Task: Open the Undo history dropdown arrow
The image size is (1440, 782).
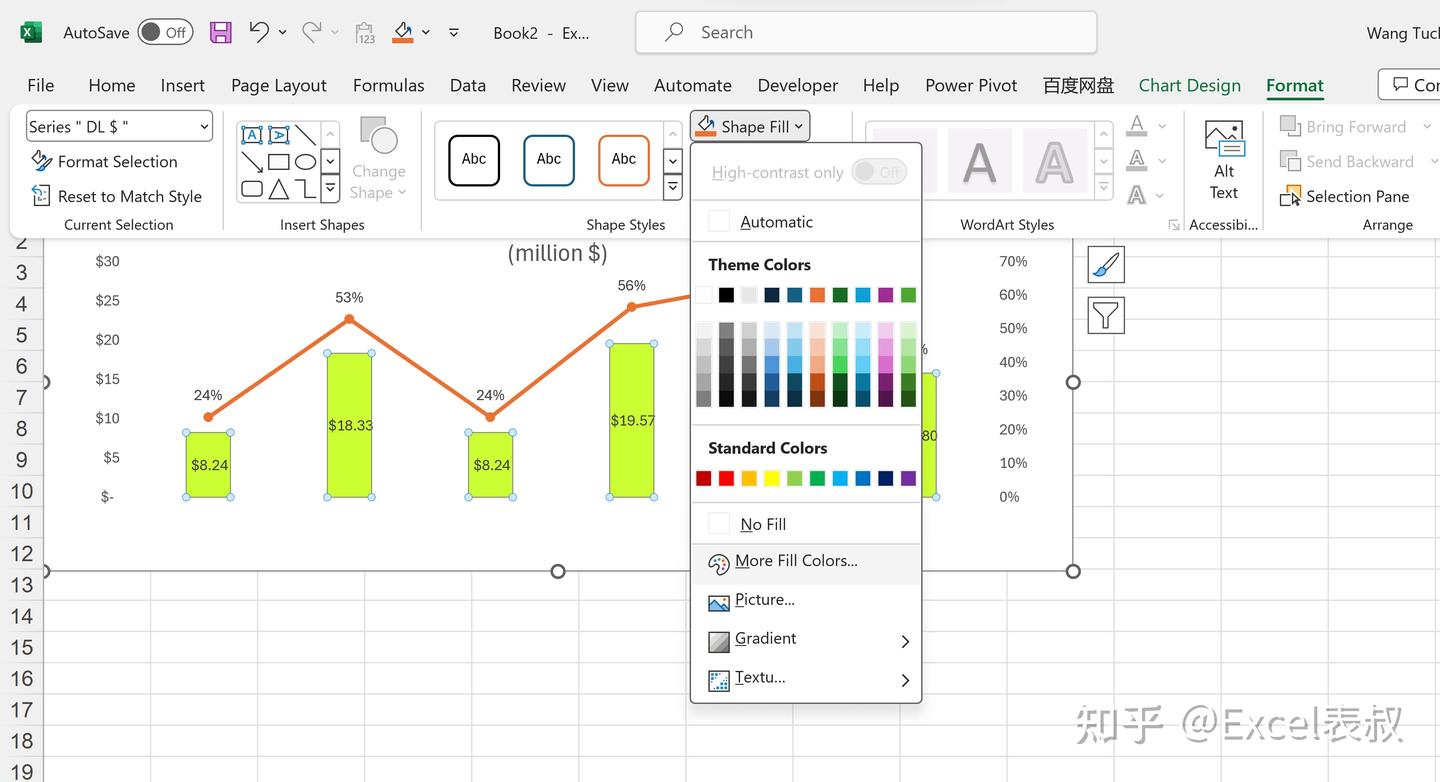Action: tap(283, 33)
